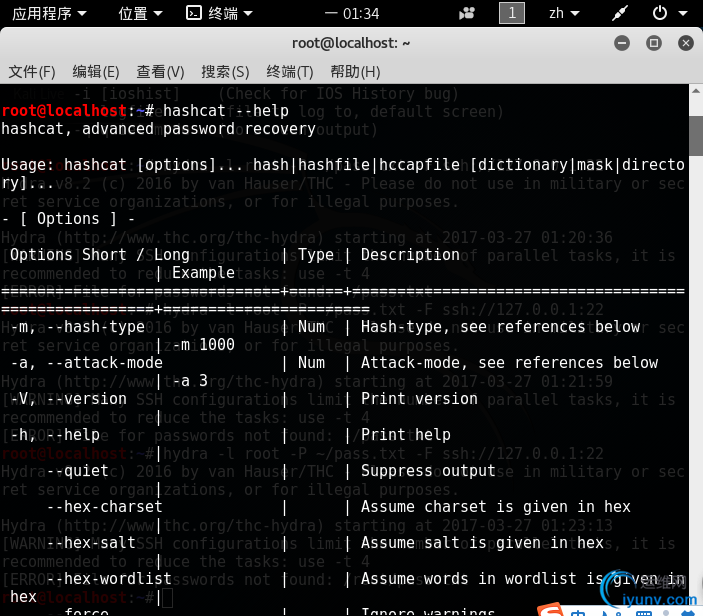Open the 编辑(E) menu

[x=96, y=72]
